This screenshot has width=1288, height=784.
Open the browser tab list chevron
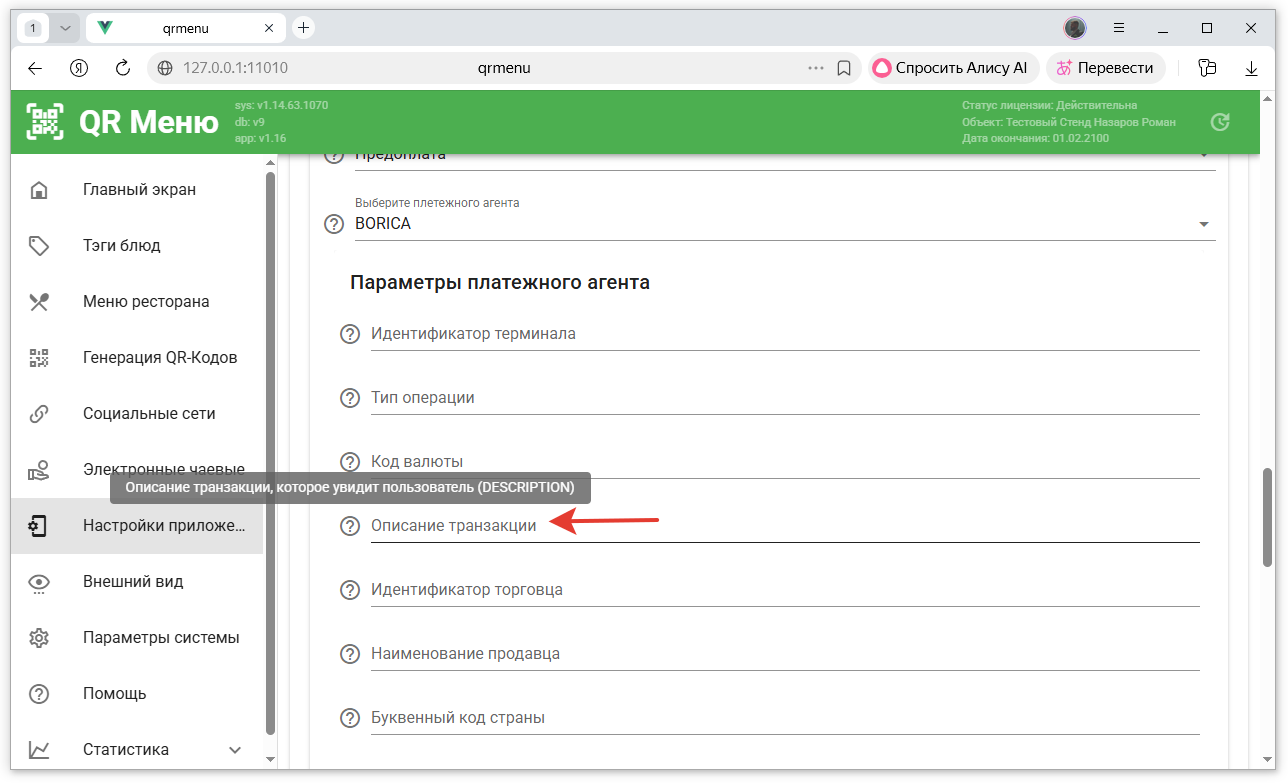66,28
